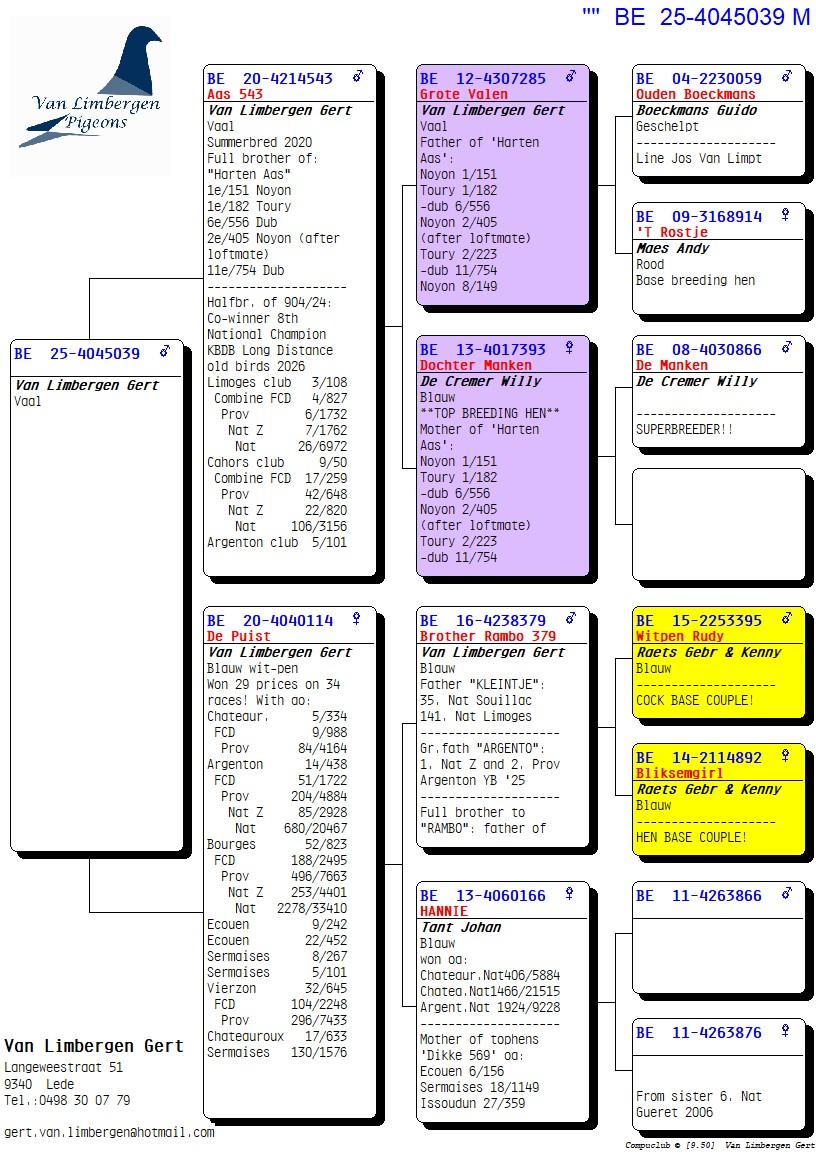Click the breeder name 'Maes Andy'
Screen dimensions: 816x1172
pos(673,248)
